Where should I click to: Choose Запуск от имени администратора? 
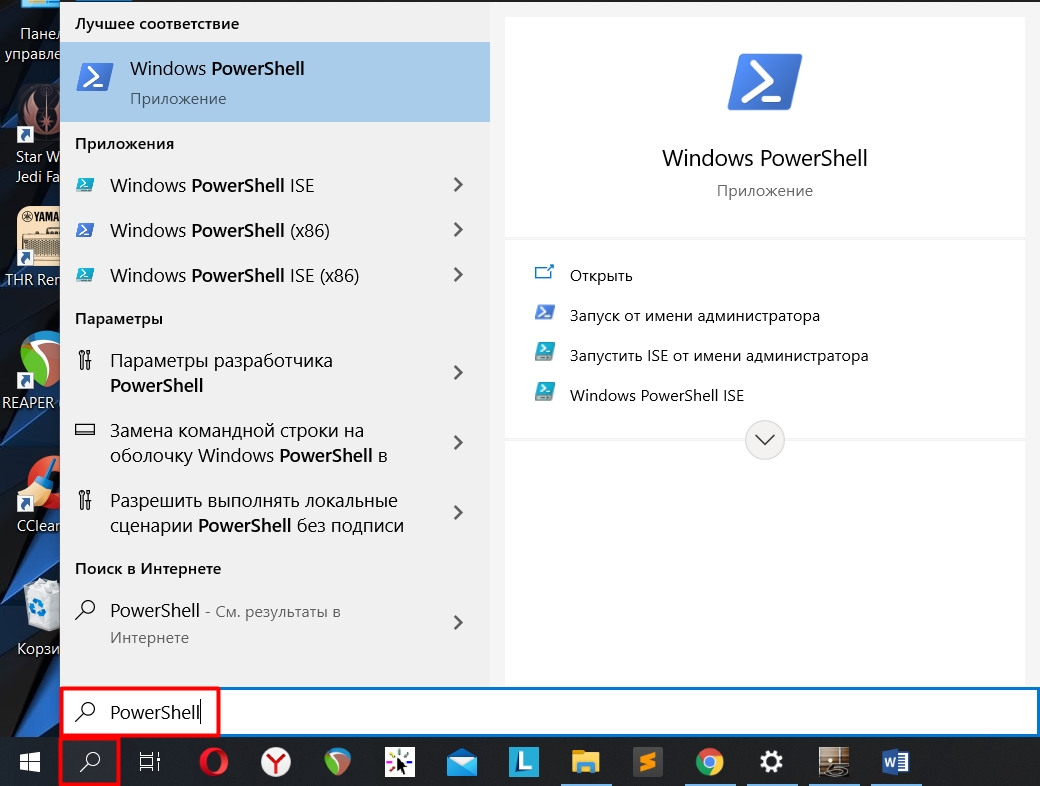pos(694,316)
